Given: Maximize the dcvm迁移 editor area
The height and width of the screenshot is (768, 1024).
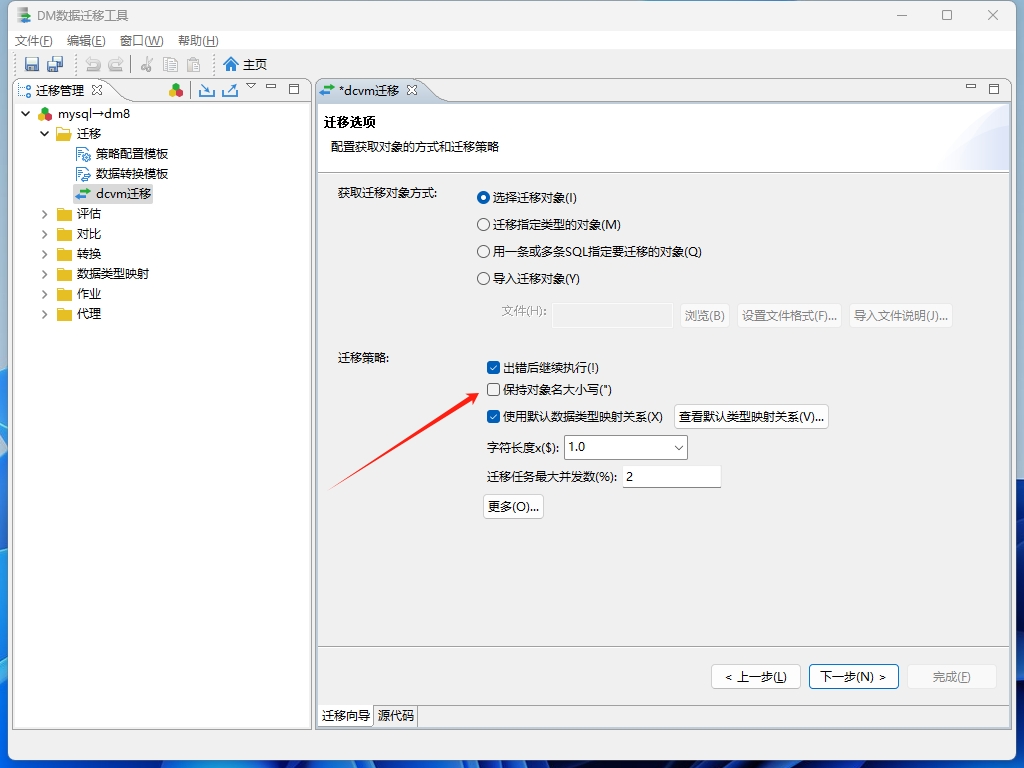Looking at the screenshot, I should pos(994,89).
